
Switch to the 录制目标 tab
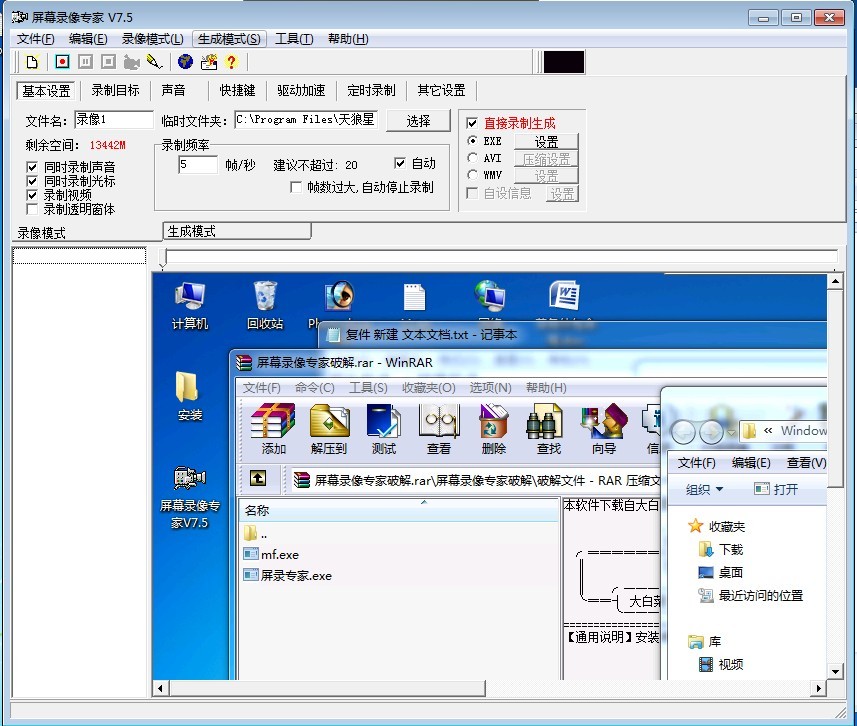coord(116,91)
